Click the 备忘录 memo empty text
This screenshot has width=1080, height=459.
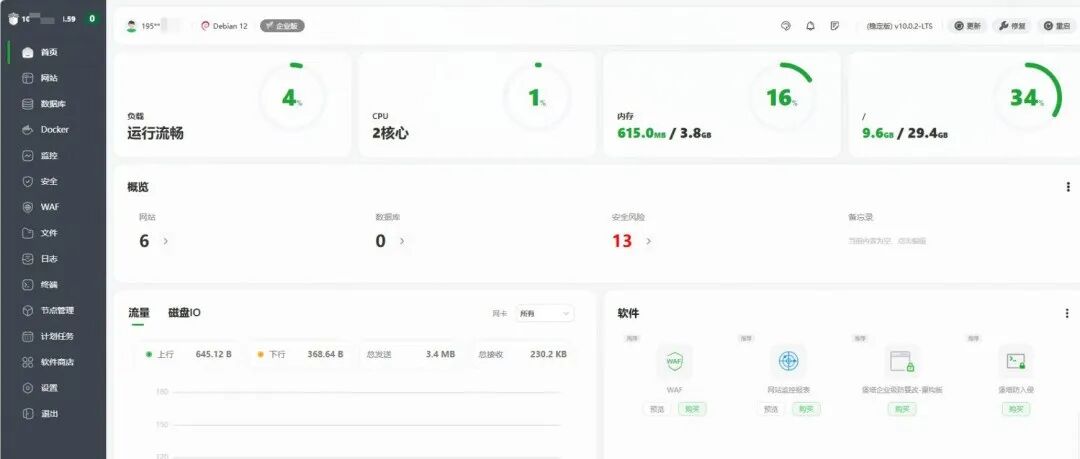click(x=887, y=241)
